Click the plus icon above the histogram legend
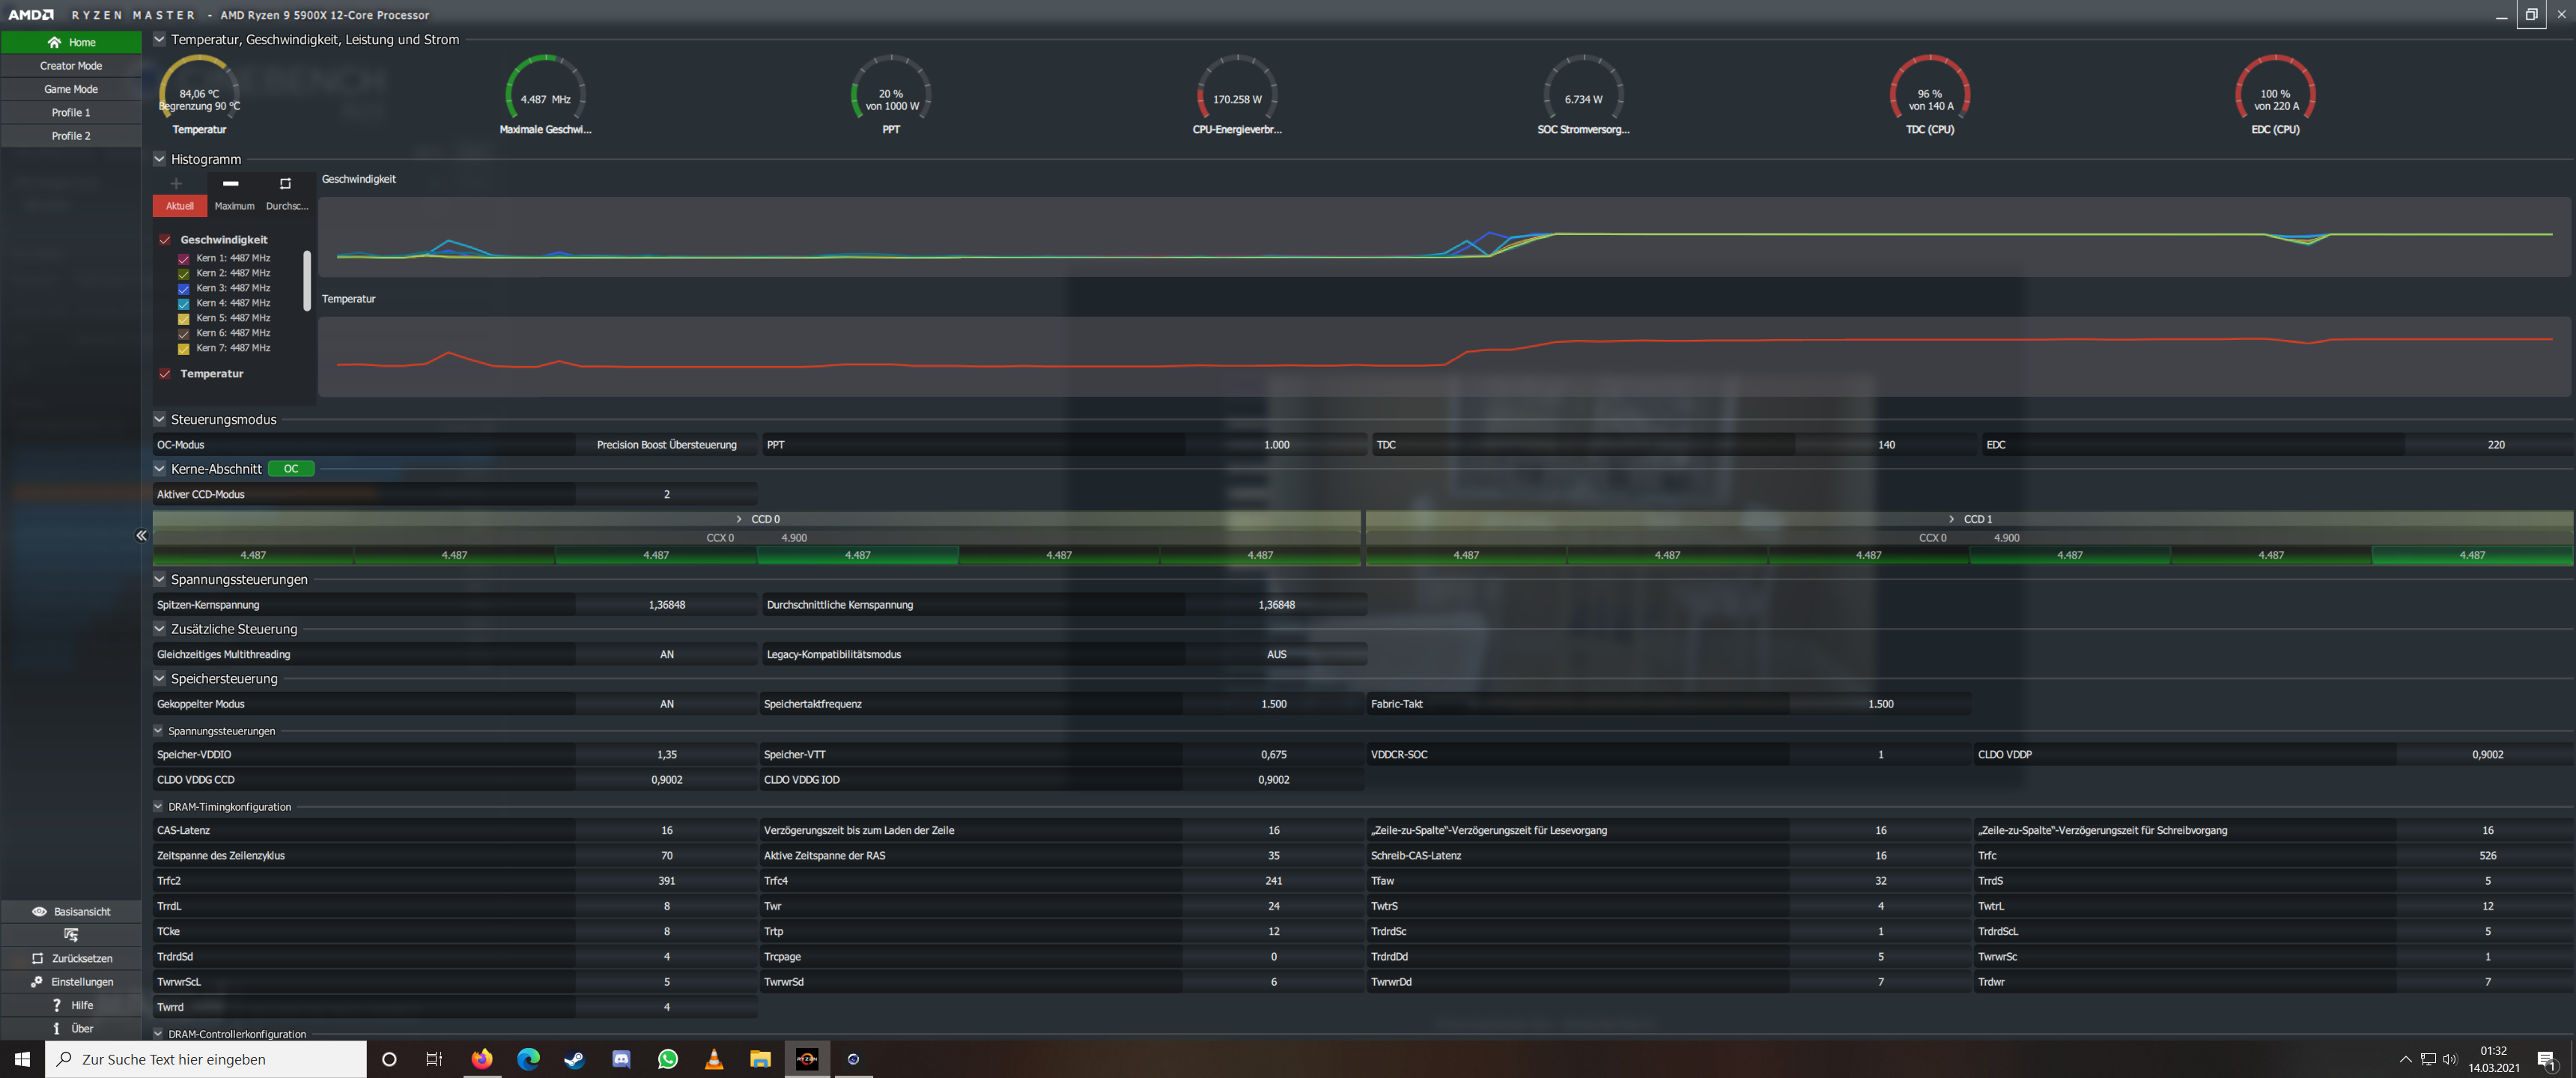 pyautogui.click(x=176, y=184)
